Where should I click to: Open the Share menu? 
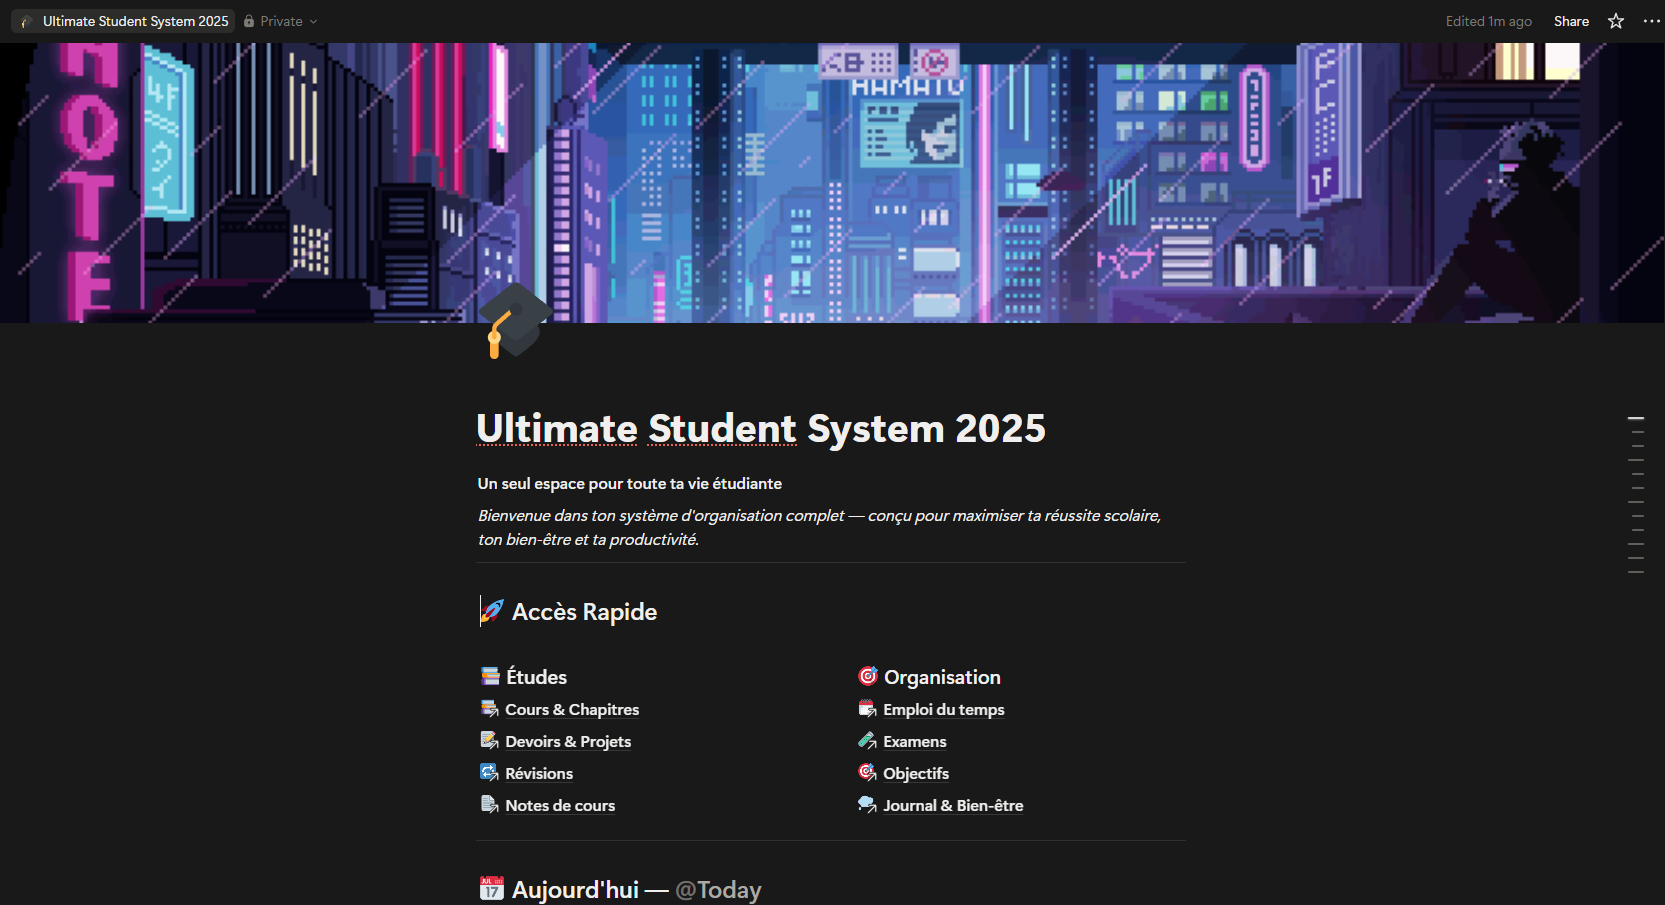coord(1571,21)
